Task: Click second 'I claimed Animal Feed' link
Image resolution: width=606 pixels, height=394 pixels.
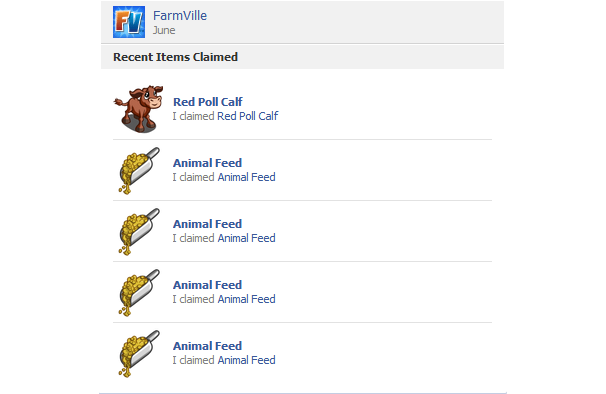Action: pyautogui.click(x=246, y=238)
